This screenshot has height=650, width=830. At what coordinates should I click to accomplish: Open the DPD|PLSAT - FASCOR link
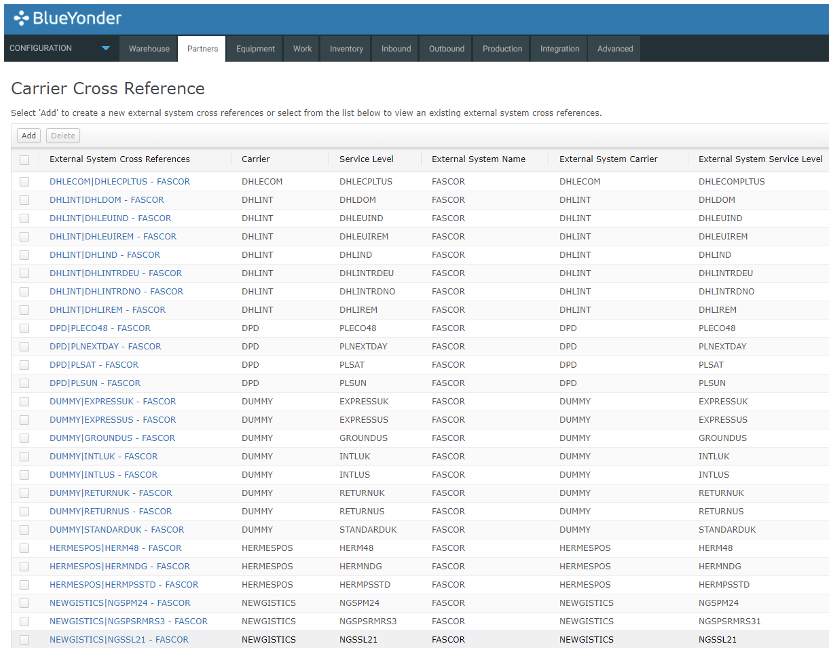coord(94,365)
